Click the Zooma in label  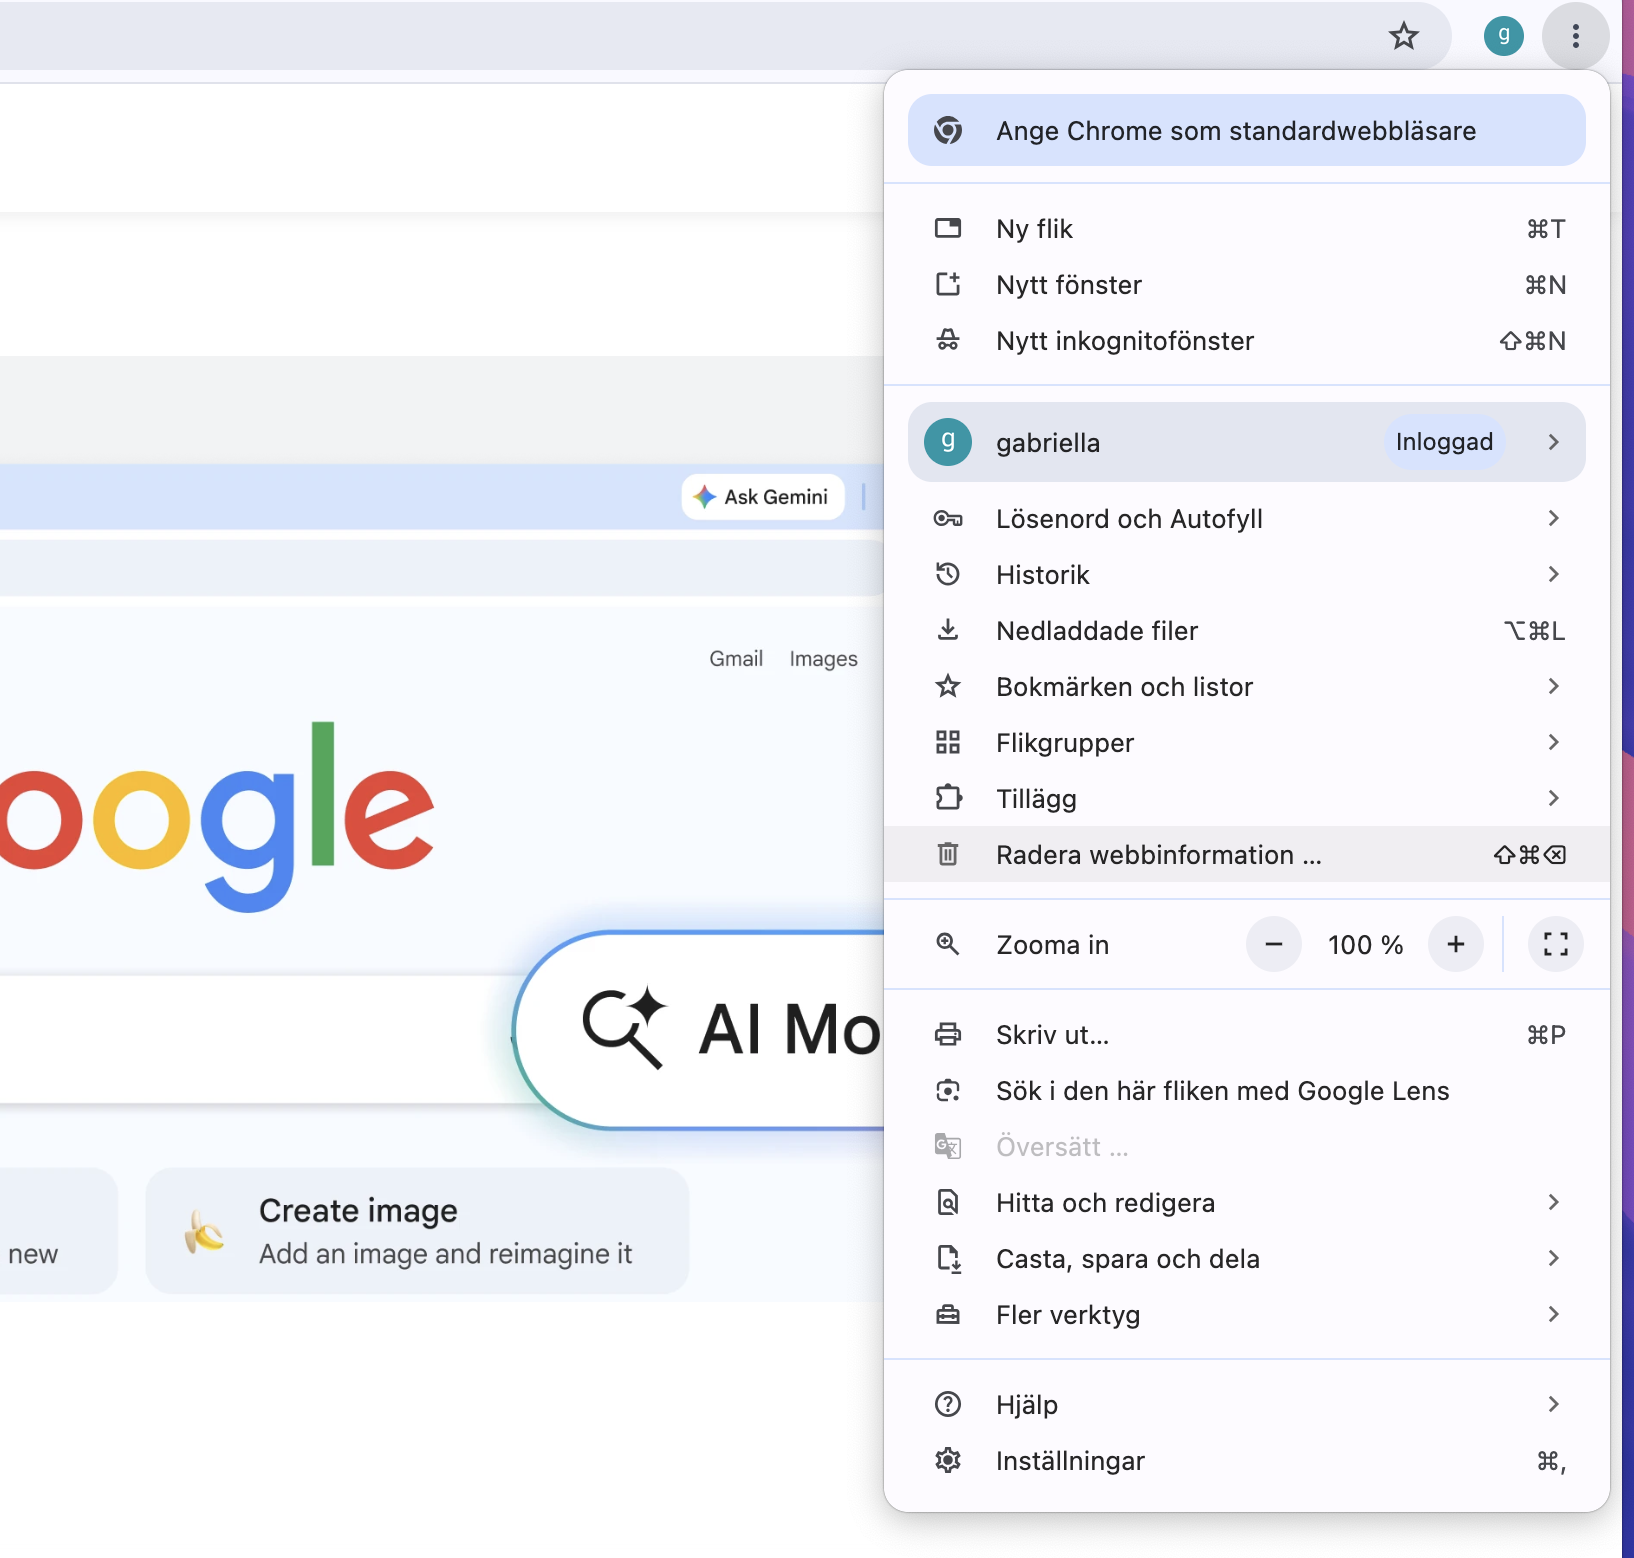pos(1052,944)
